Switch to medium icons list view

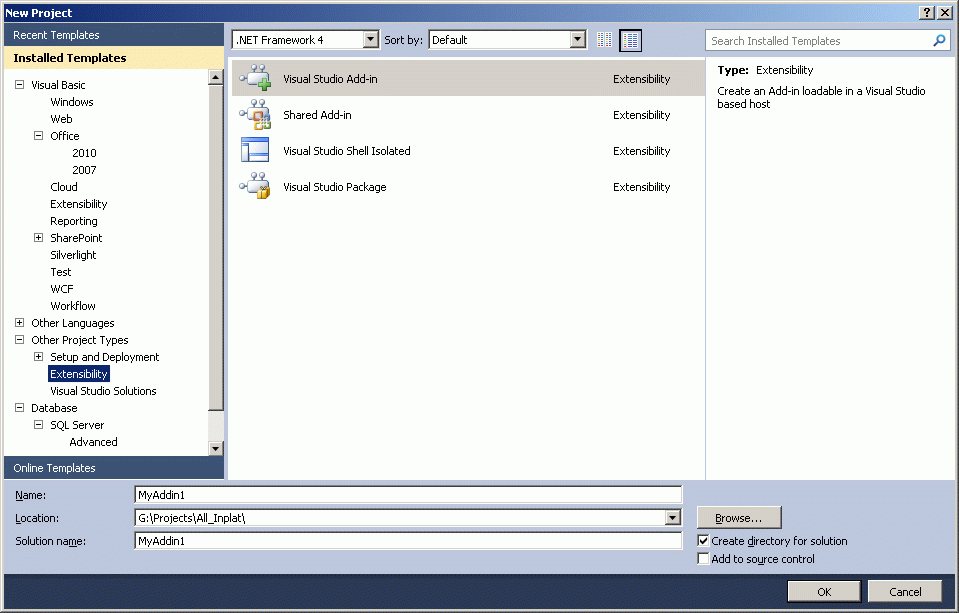631,40
